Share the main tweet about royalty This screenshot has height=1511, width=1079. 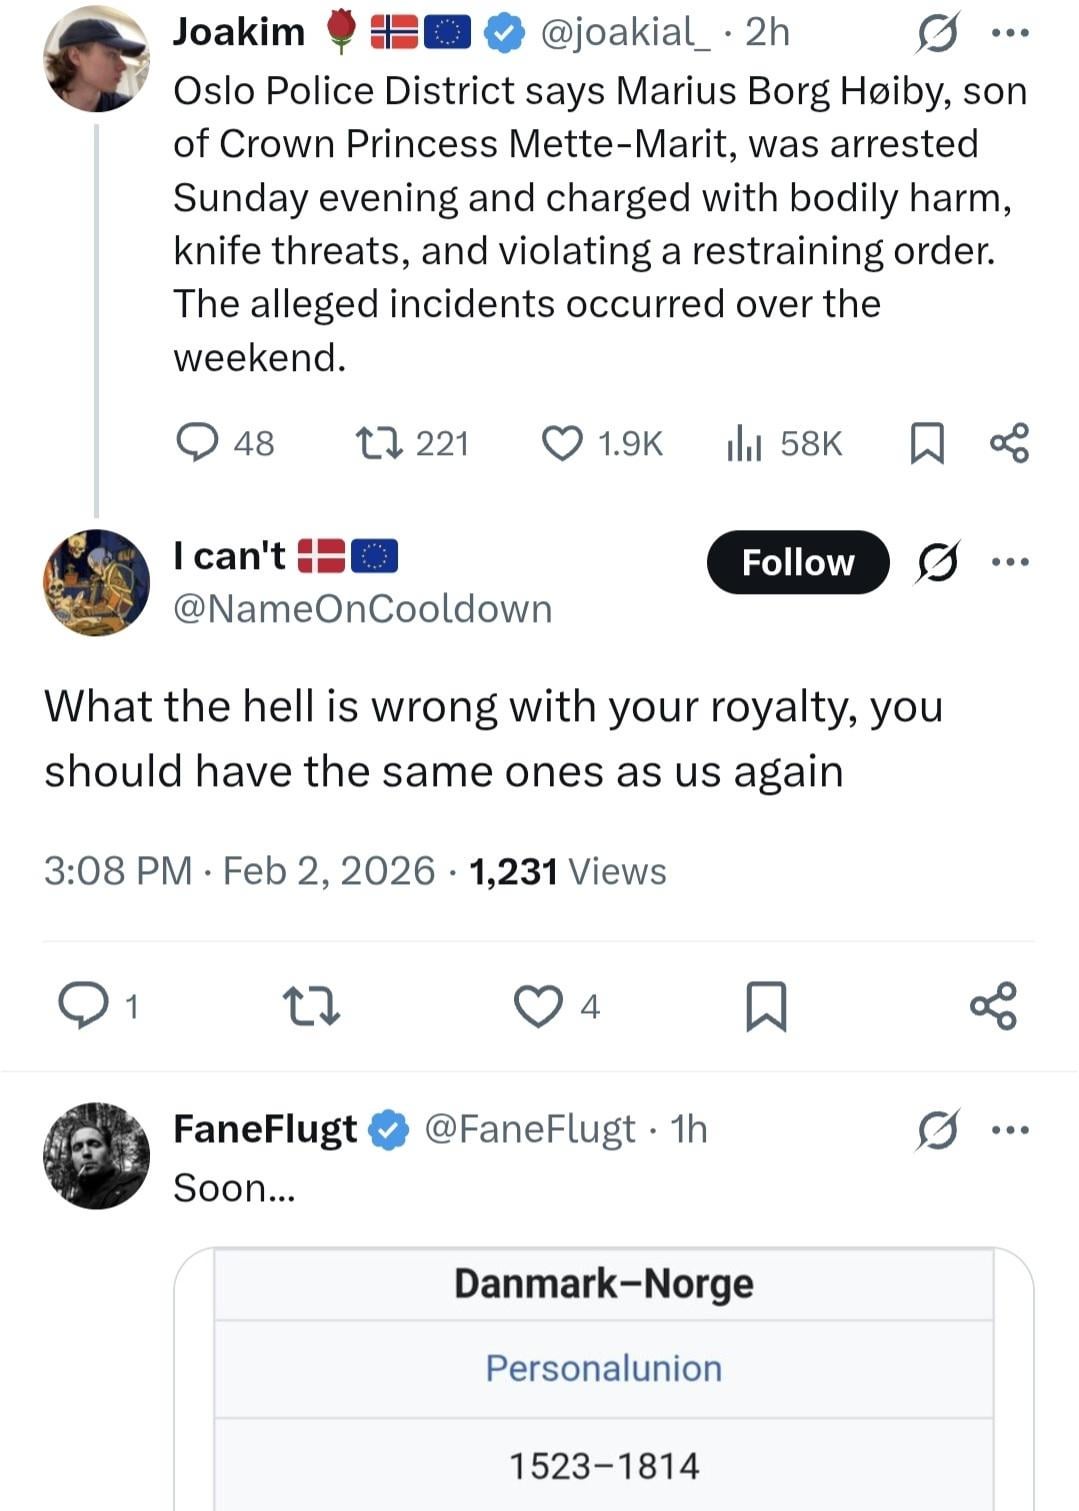click(993, 1005)
